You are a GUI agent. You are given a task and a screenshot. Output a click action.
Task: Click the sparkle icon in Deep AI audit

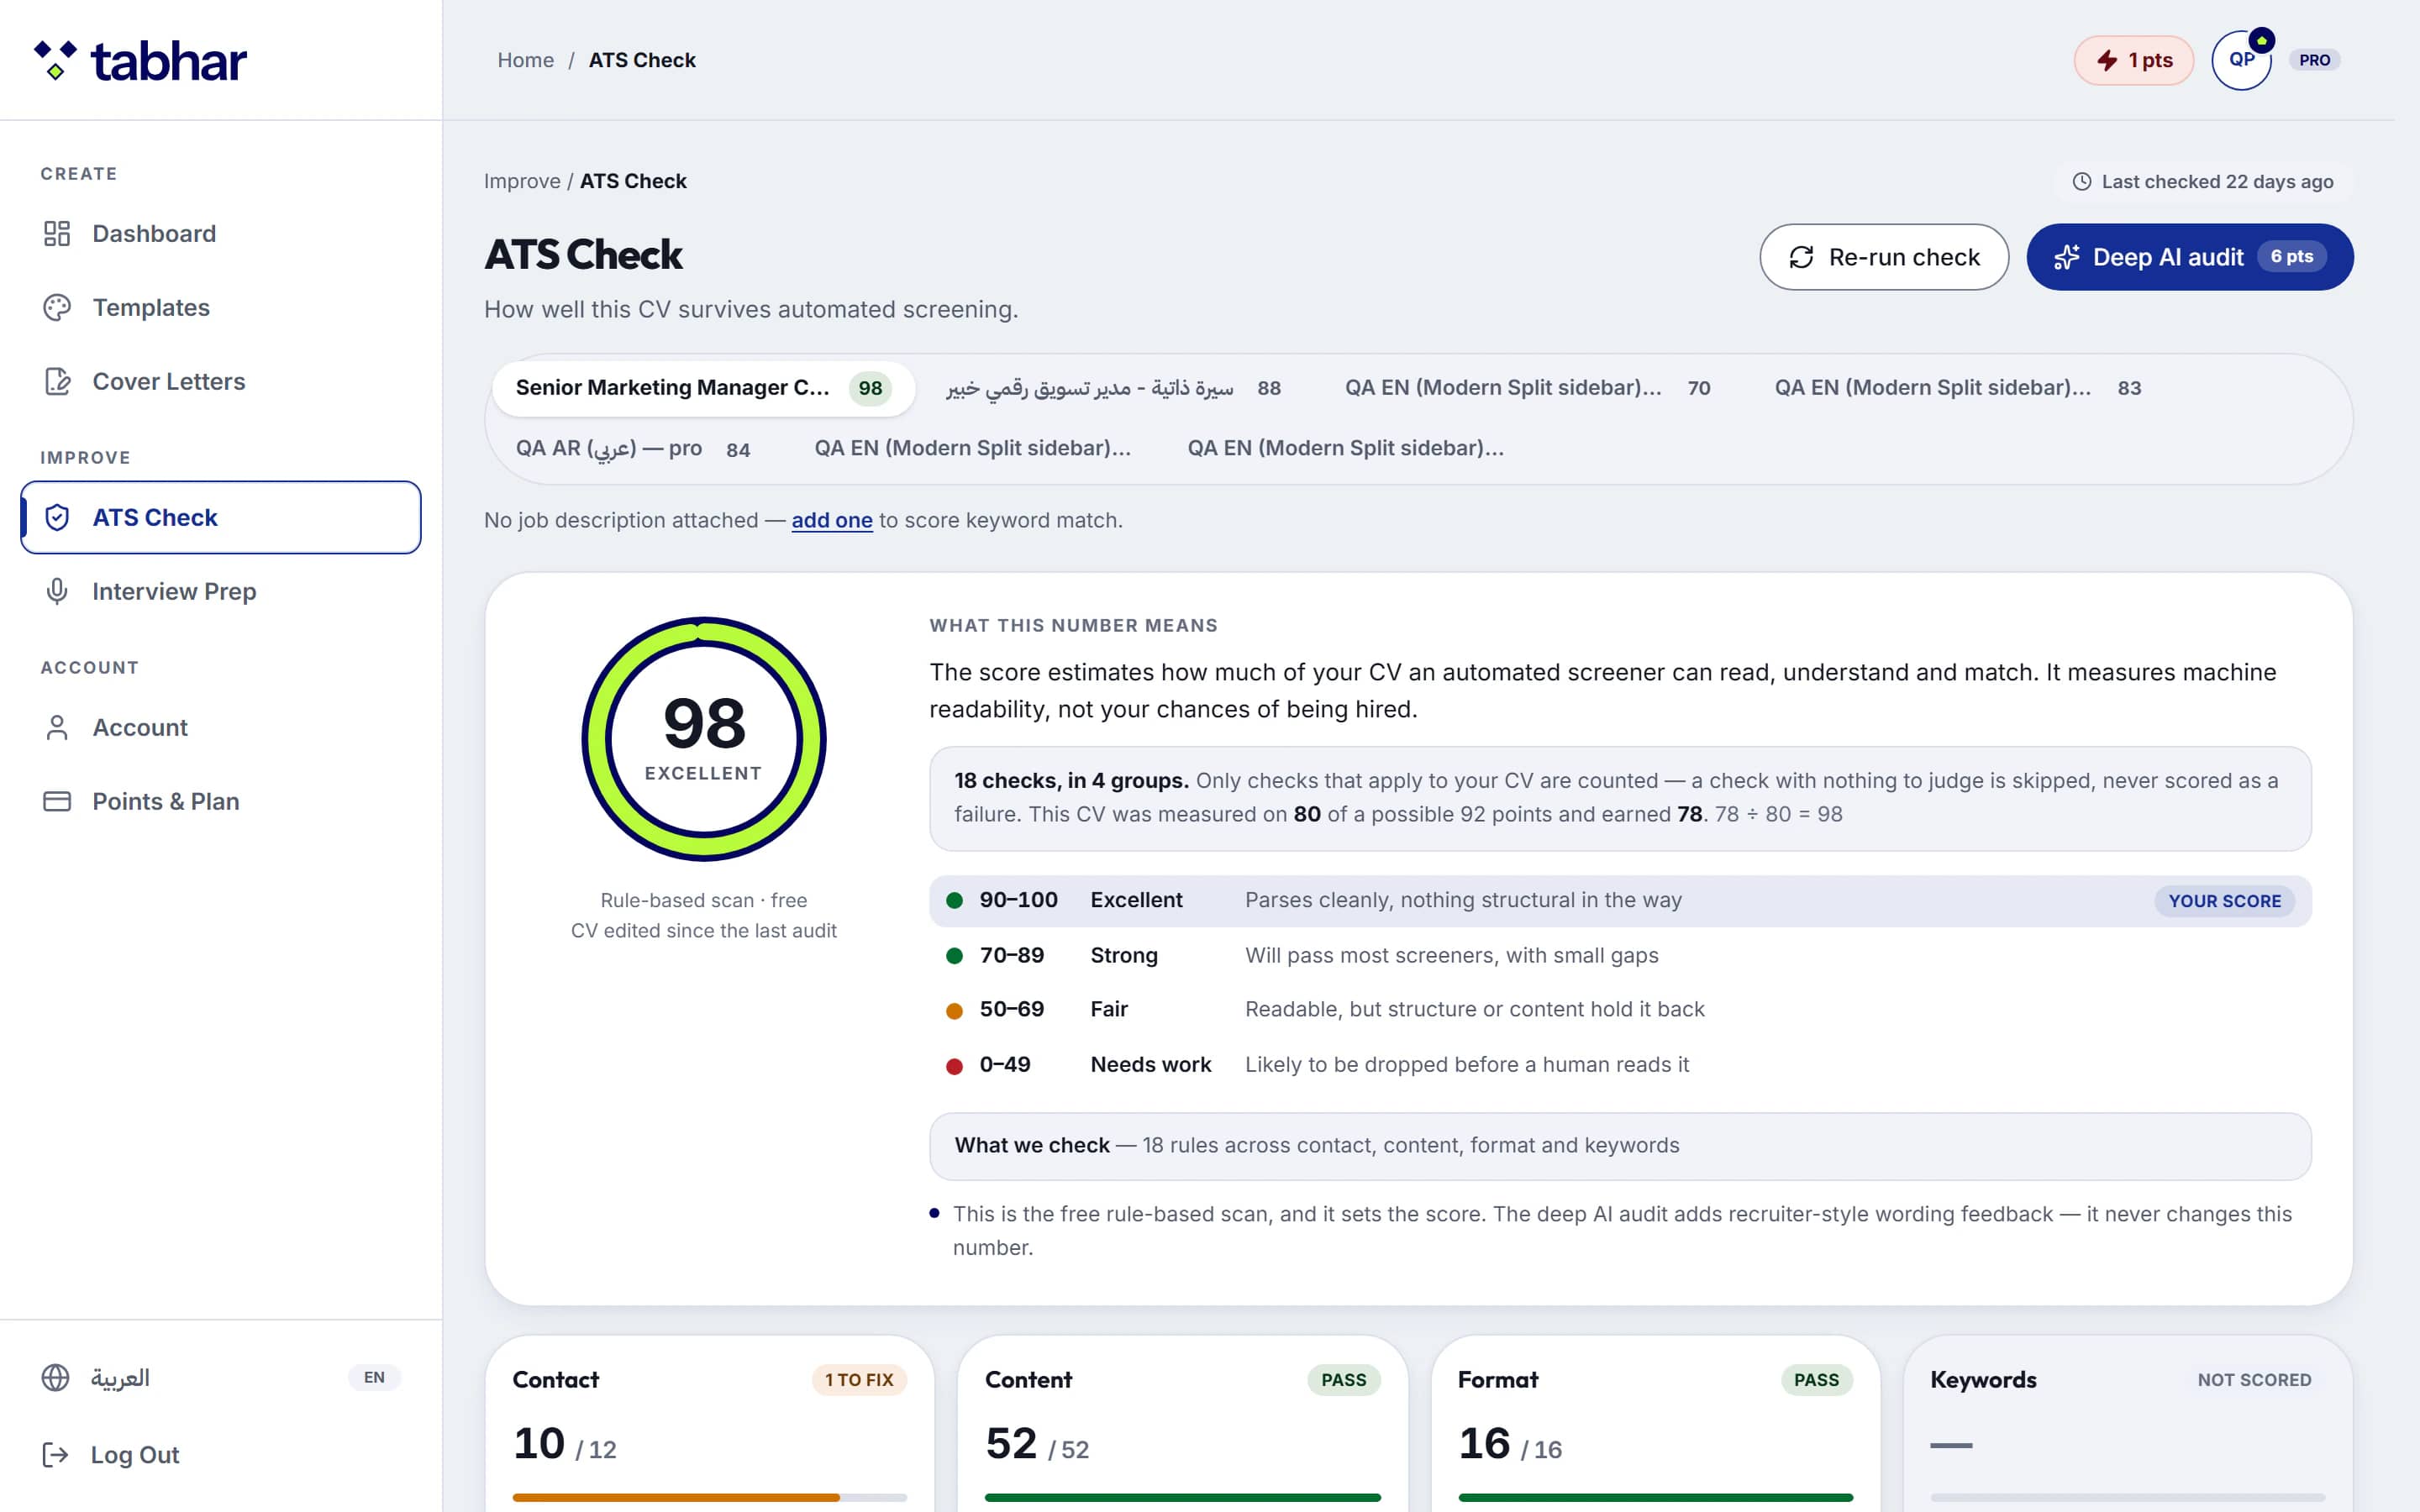[x=2066, y=257]
